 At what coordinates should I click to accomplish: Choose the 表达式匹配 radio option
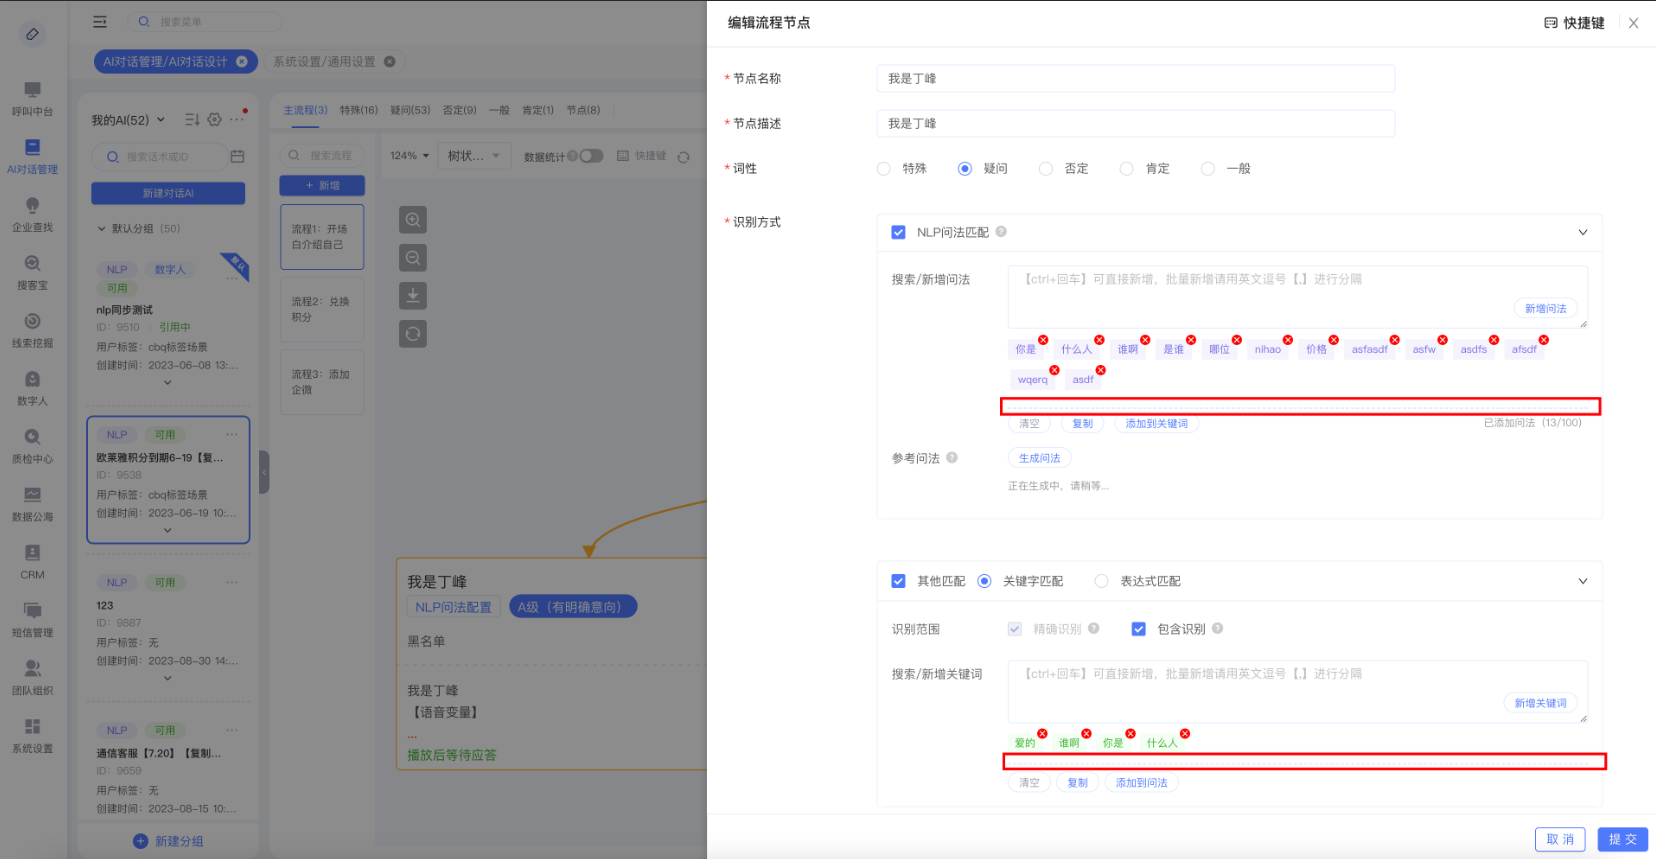(x=1101, y=581)
